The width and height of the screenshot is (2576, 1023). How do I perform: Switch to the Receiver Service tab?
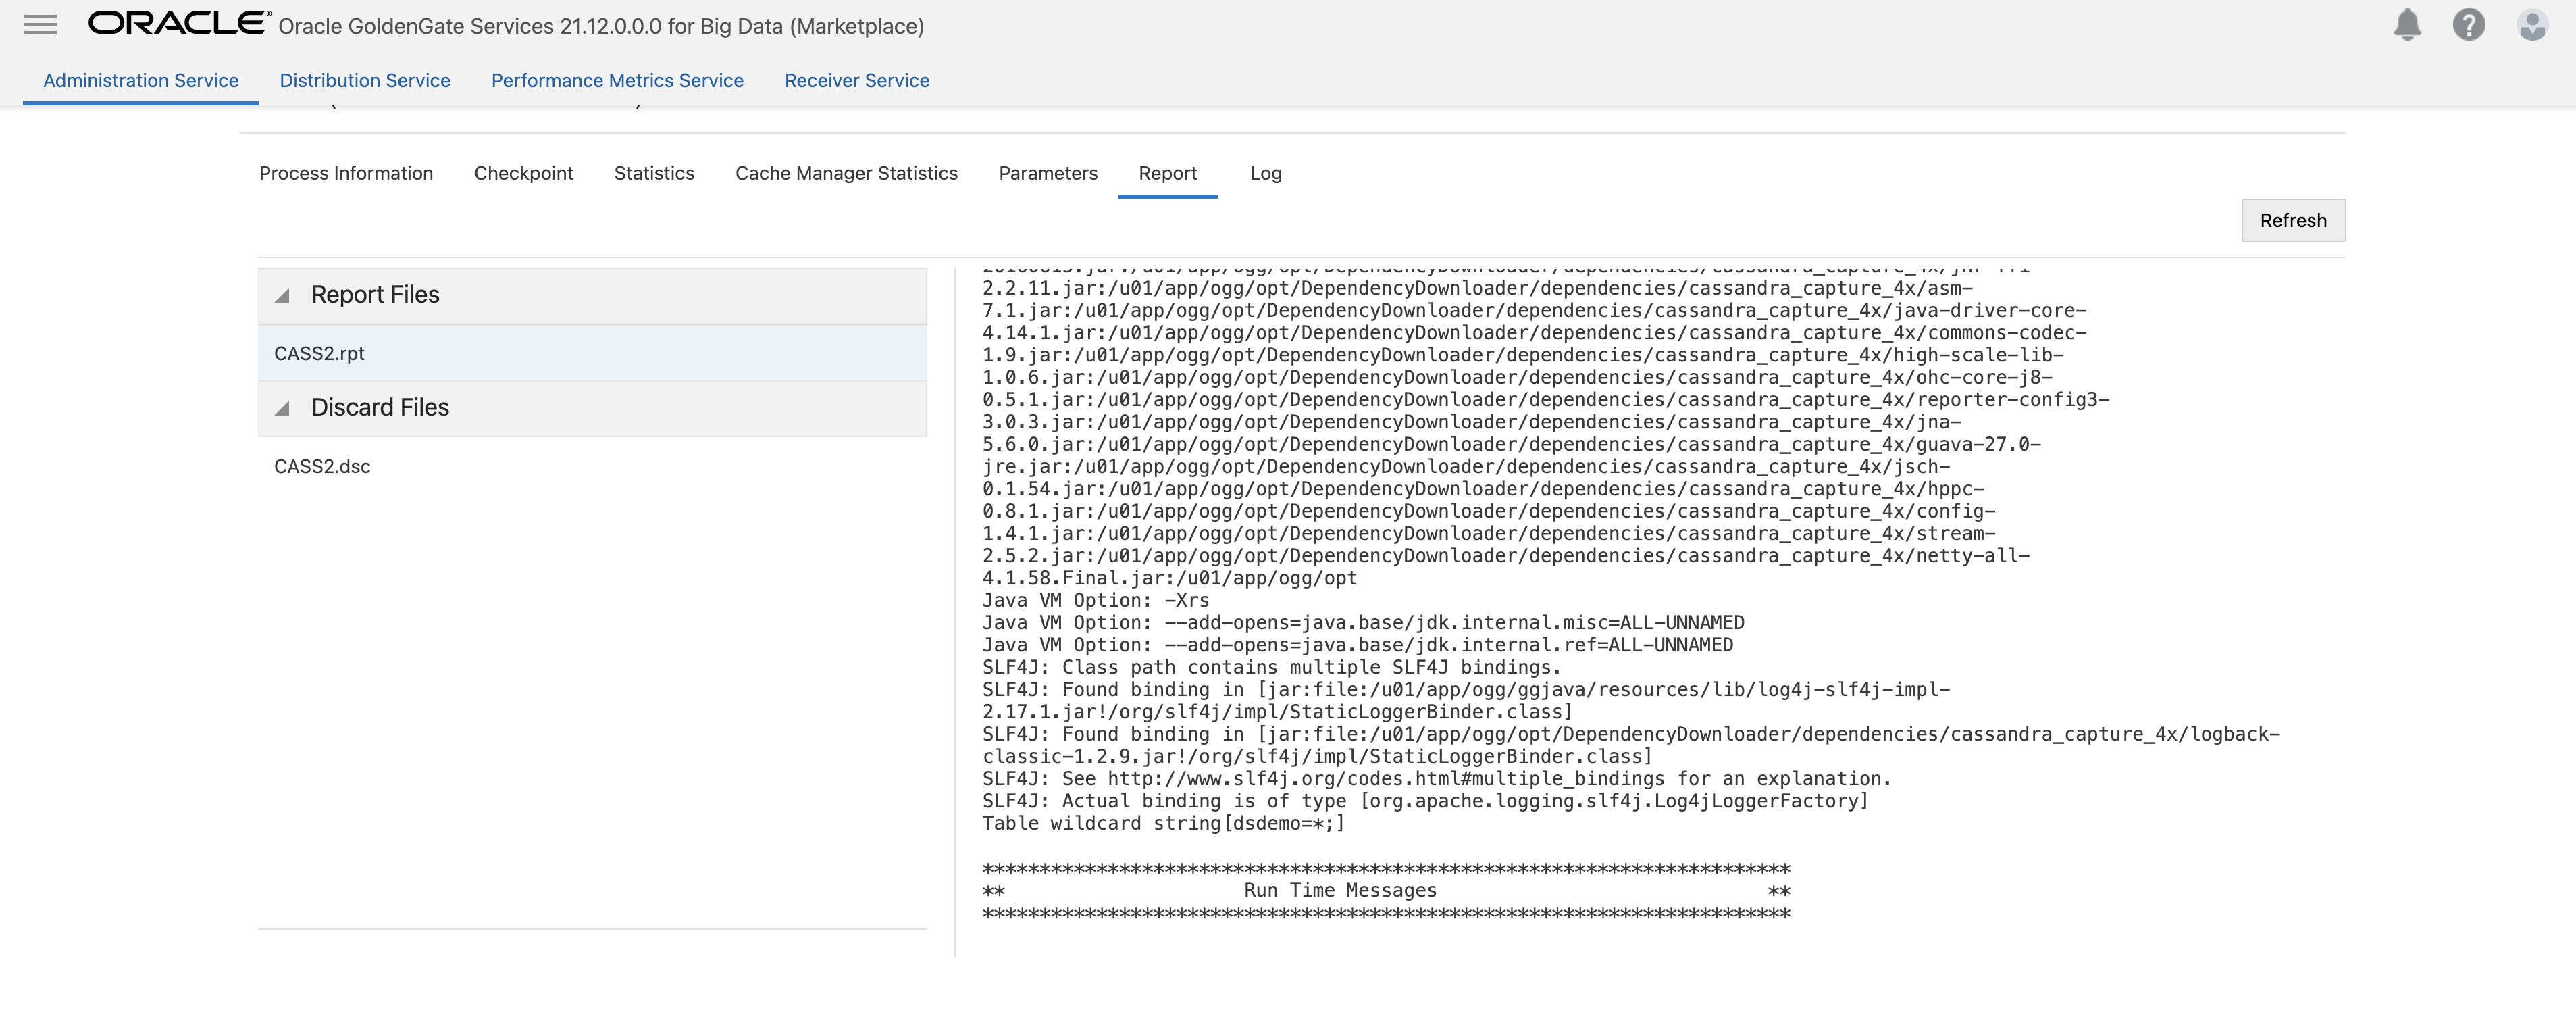[x=856, y=80]
